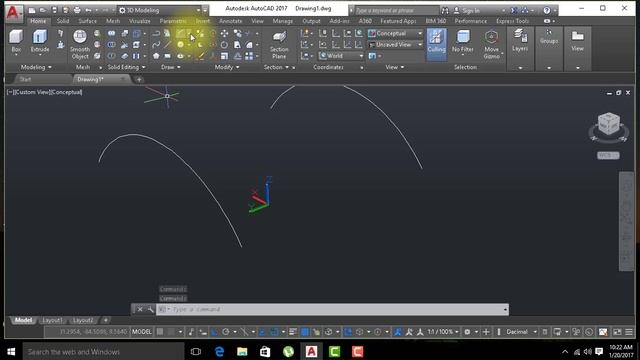Open the Unsaved View dropdown
Image resolution: width=640 pixels, height=360 pixels.
(x=396, y=44)
